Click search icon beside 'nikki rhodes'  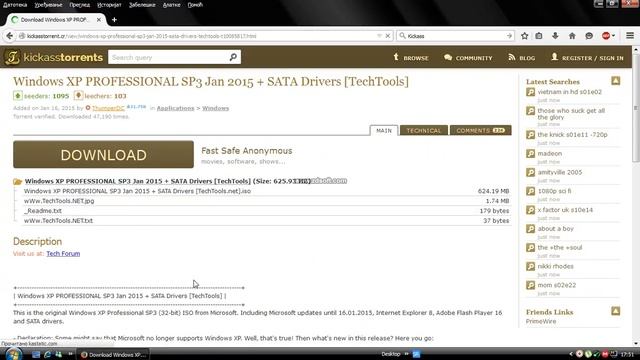(530, 267)
